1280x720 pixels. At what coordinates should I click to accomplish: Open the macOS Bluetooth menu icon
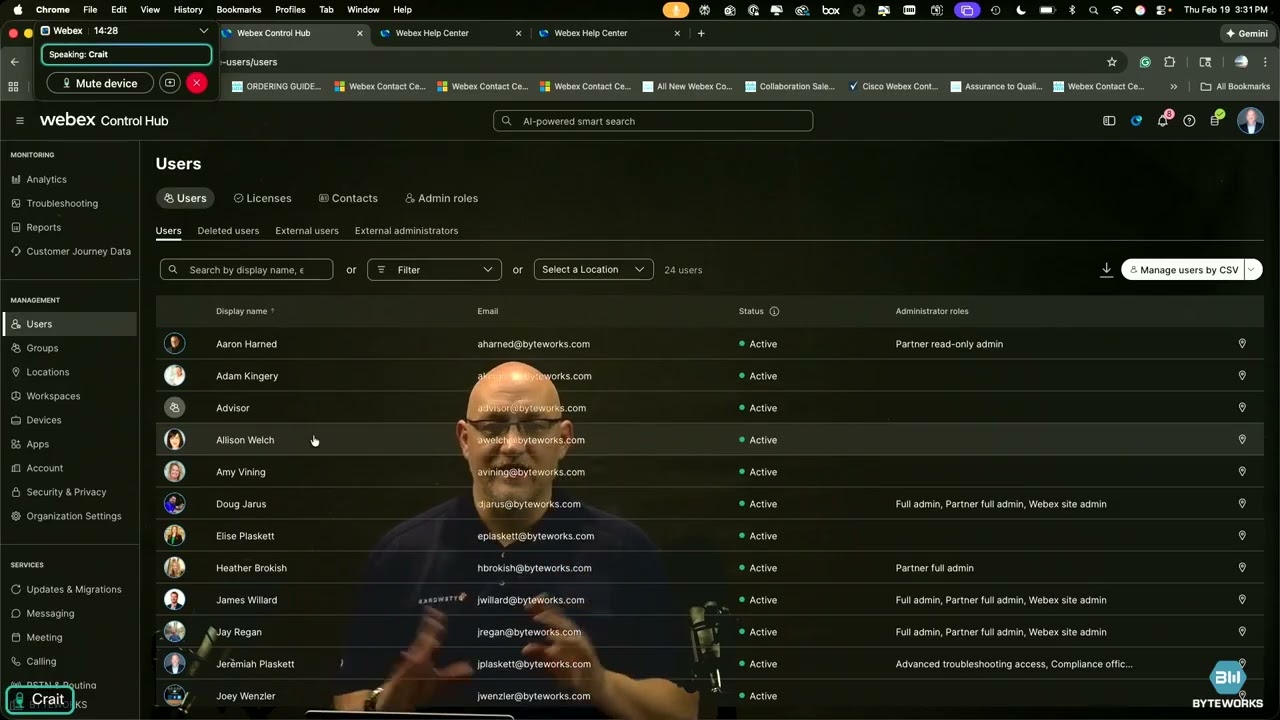[x=1071, y=9]
